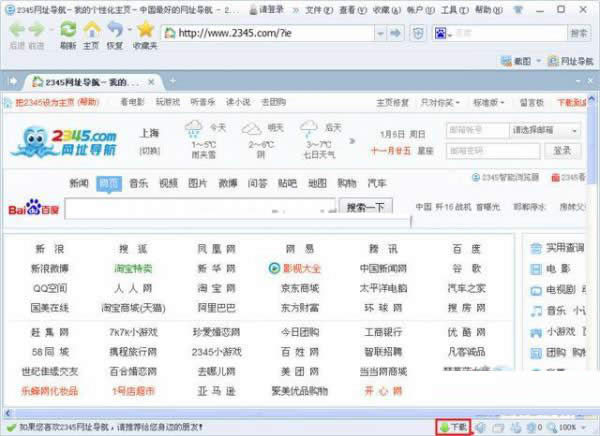This screenshot has height=436, width=600.
Task: Open the 影视大全 link
Action: coord(301,268)
